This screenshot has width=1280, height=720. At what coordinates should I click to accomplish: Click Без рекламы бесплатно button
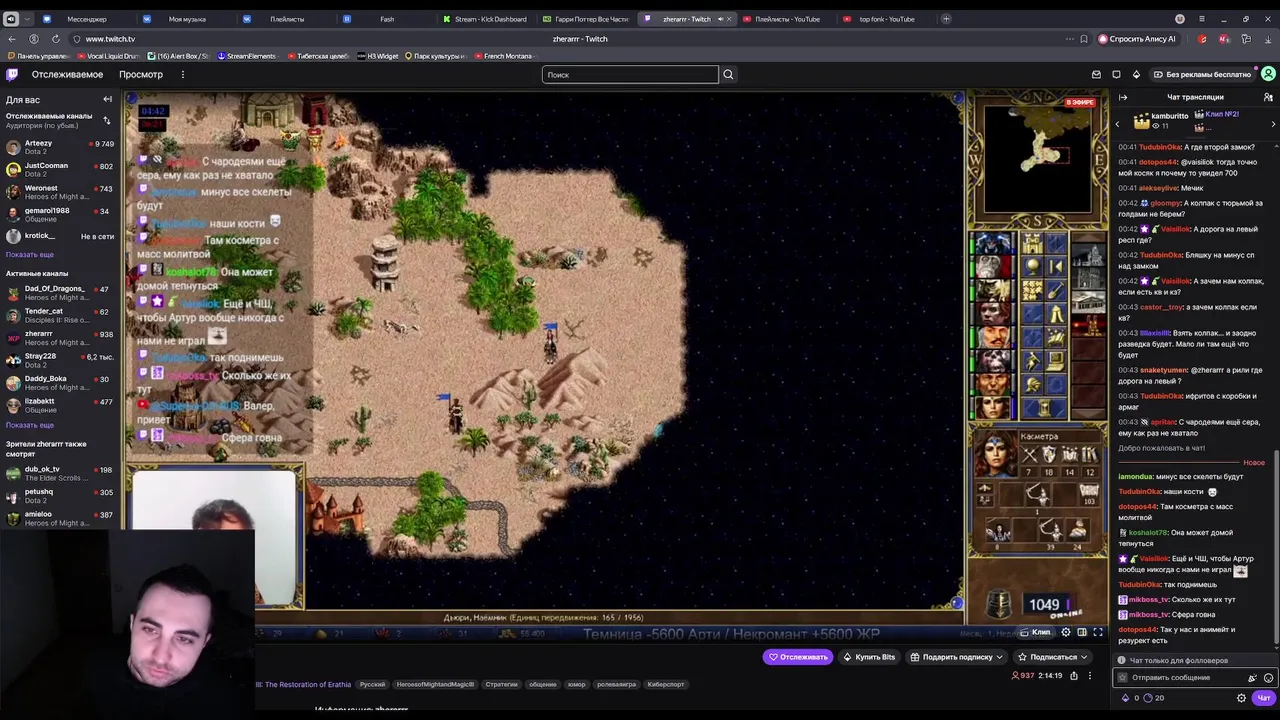click(x=1202, y=74)
